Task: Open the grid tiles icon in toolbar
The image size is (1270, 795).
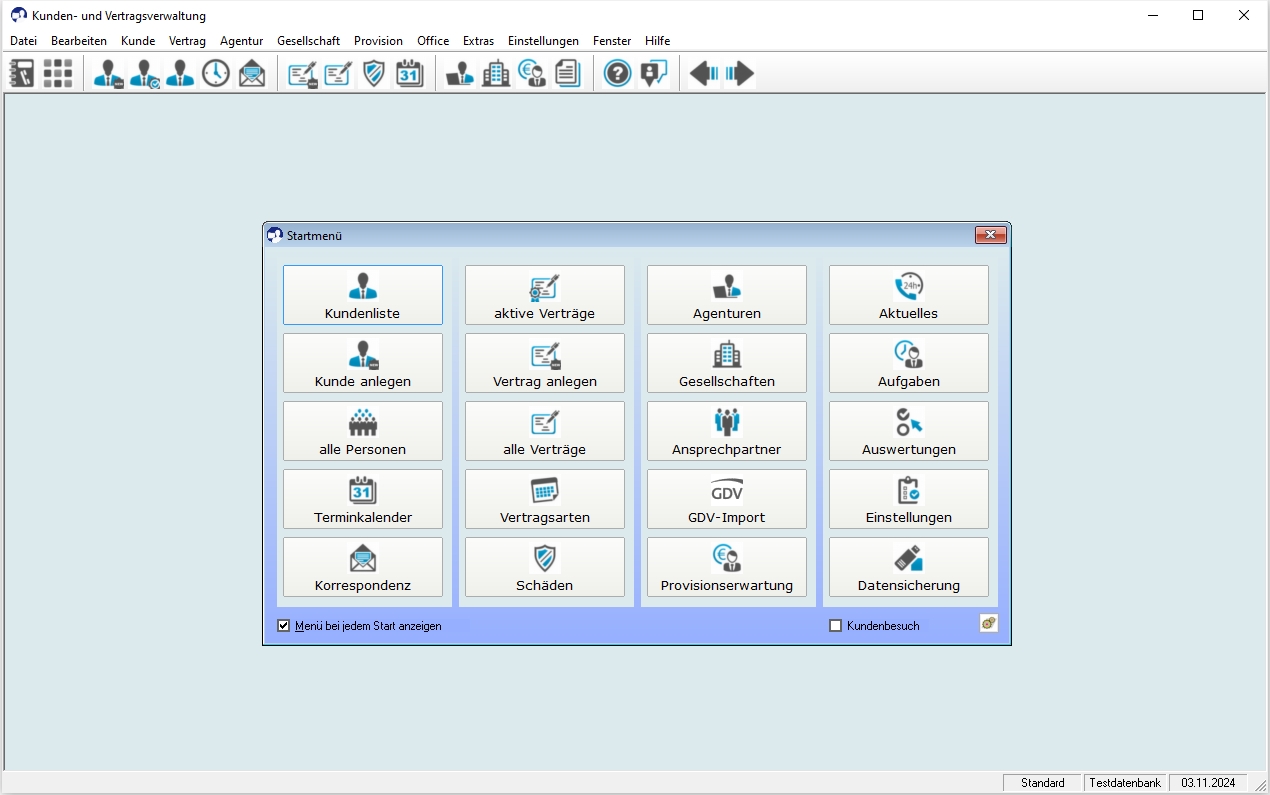Action: [57, 73]
